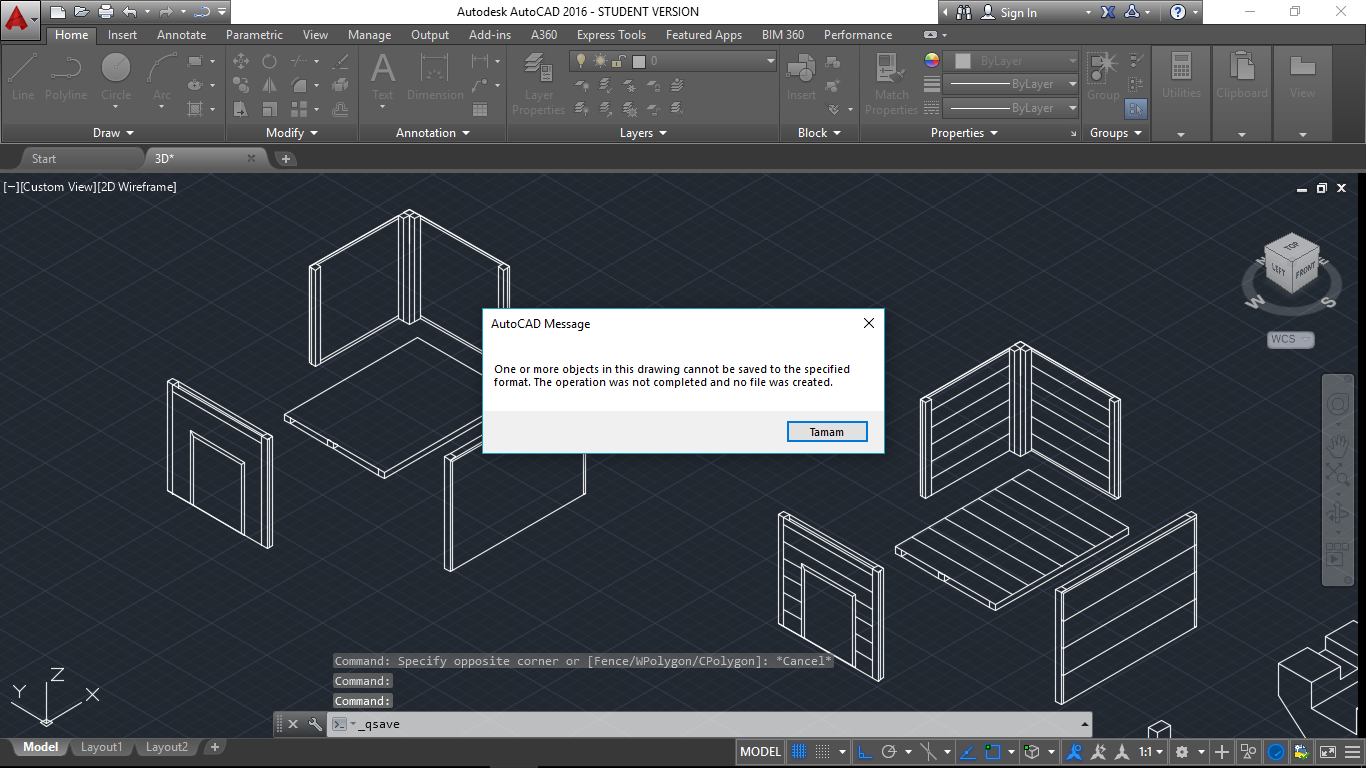Image resolution: width=1366 pixels, height=768 pixels.
Task: Select the Polyline tool
Action: coord(66,77)
